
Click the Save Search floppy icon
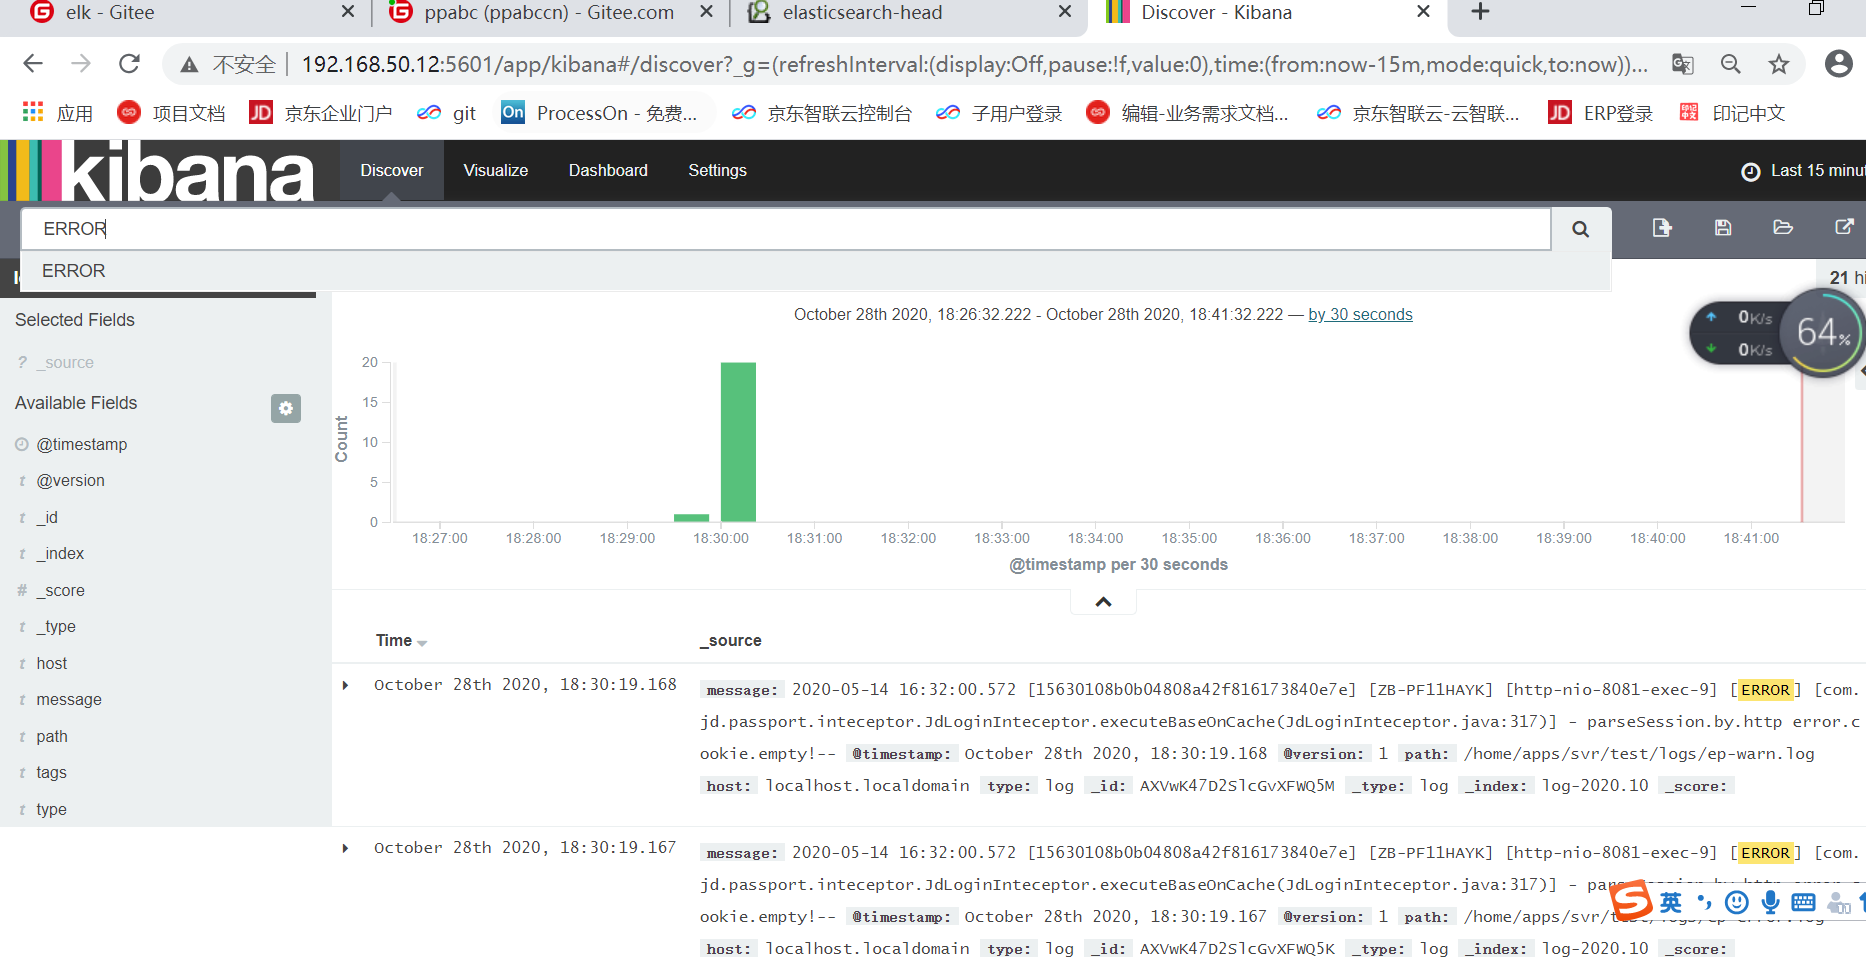[x=1723, y=228]
